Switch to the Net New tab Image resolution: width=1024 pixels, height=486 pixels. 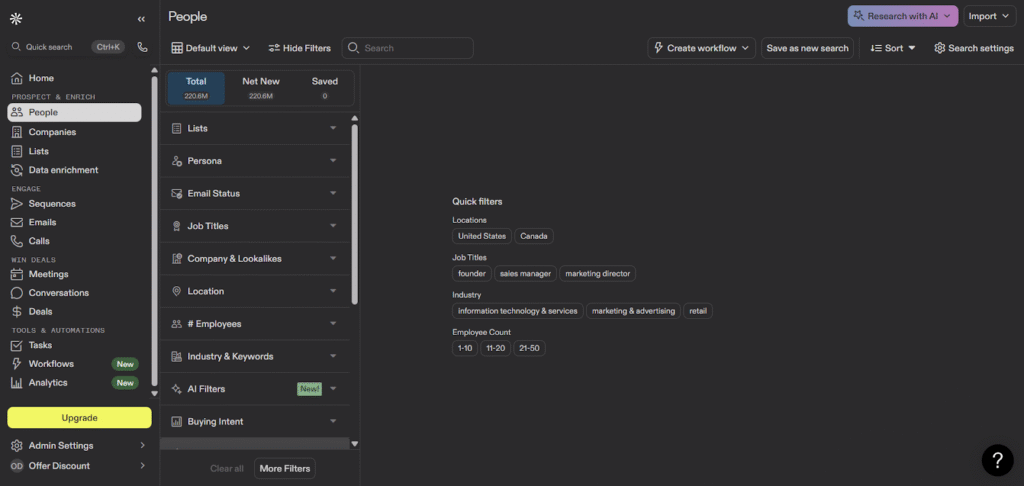pyautogui.click(x=261, y=87)
